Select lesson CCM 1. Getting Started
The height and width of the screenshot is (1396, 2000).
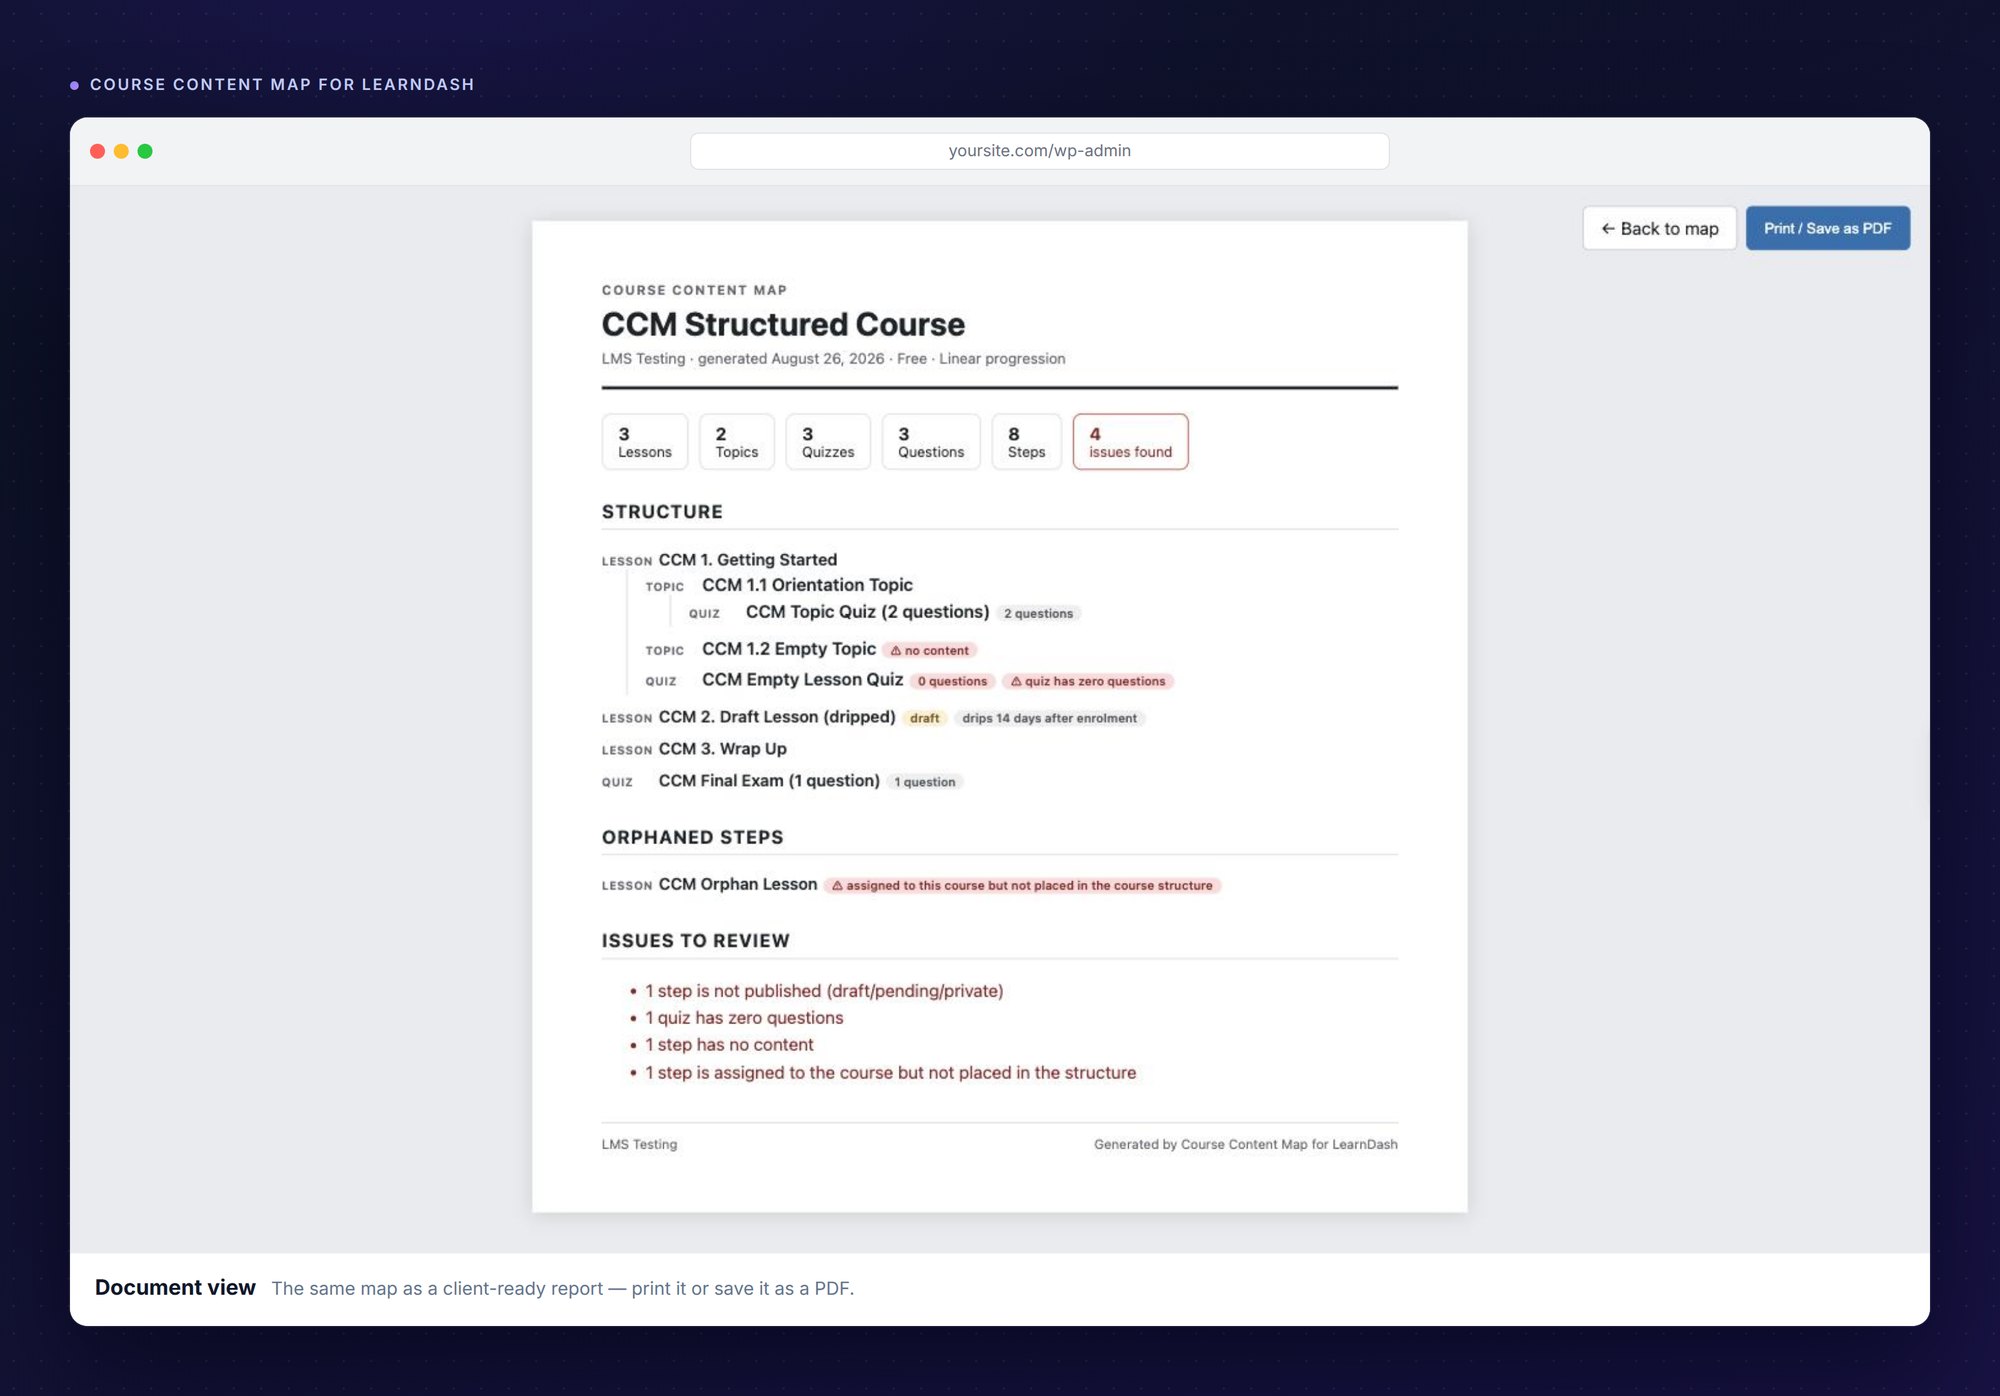[747, 560]
